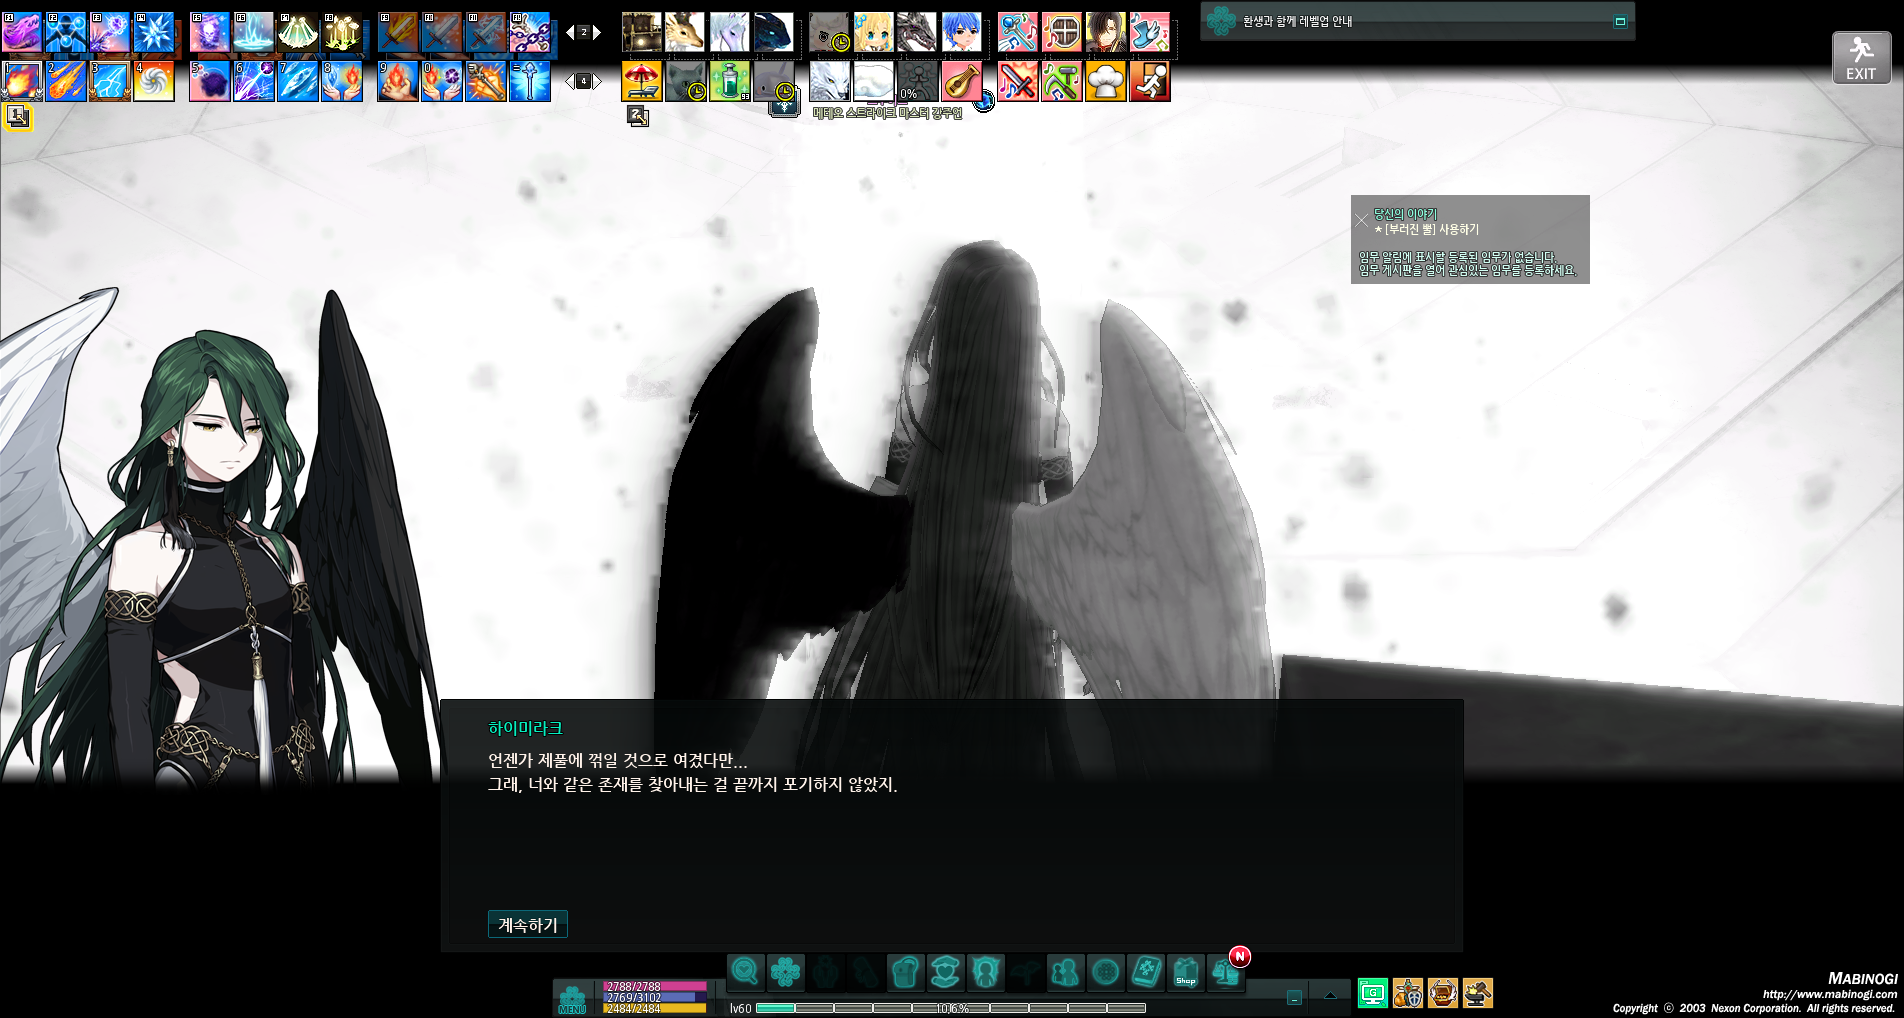
Task: Open the MENU clover button
Action: pyautogui.click(x=572, y=998)
